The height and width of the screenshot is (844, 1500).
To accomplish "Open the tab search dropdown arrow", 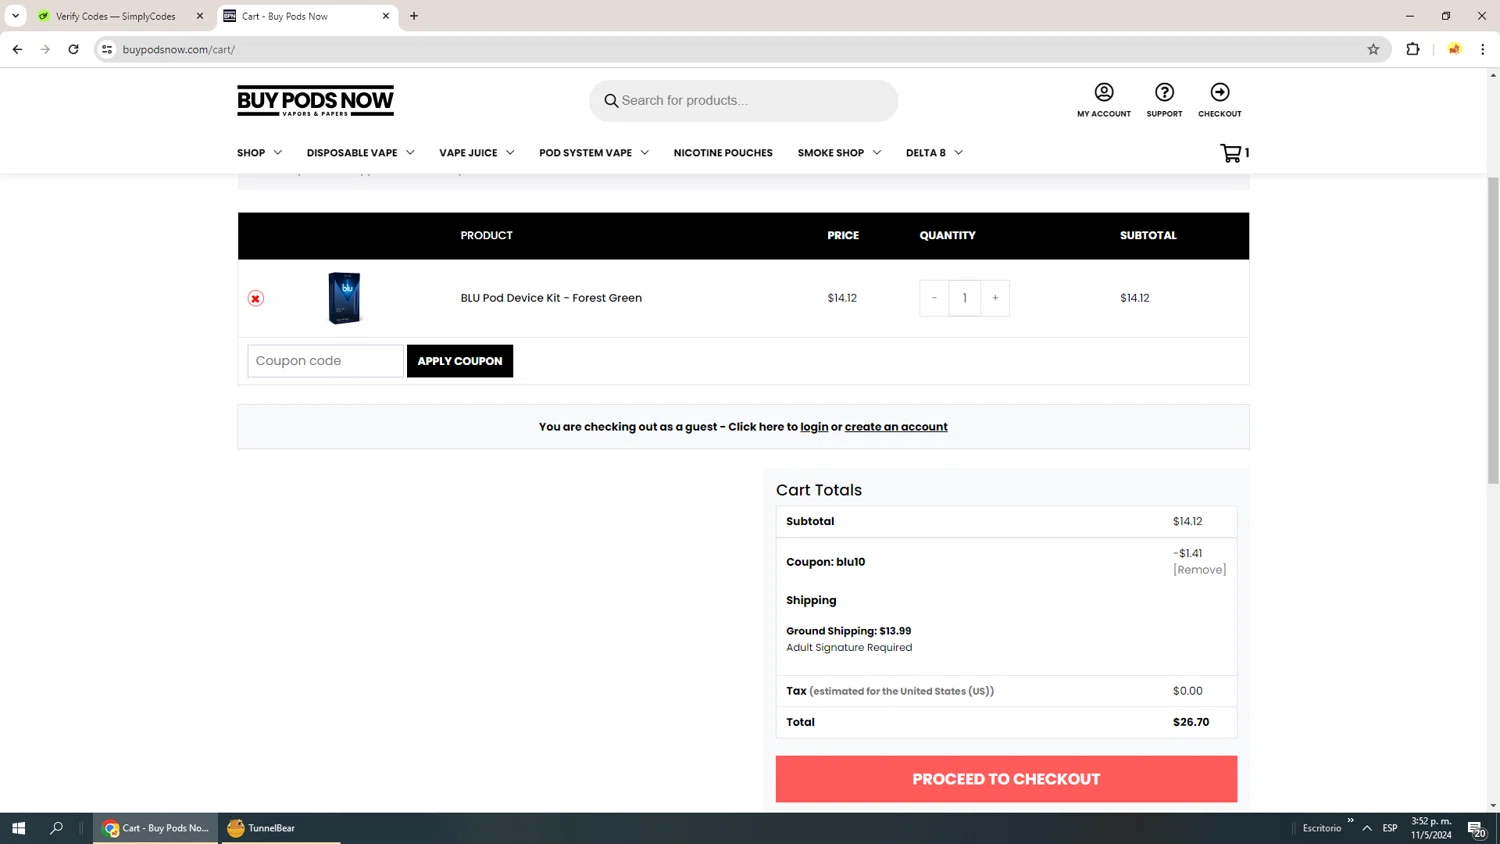I will coord(16,16).
